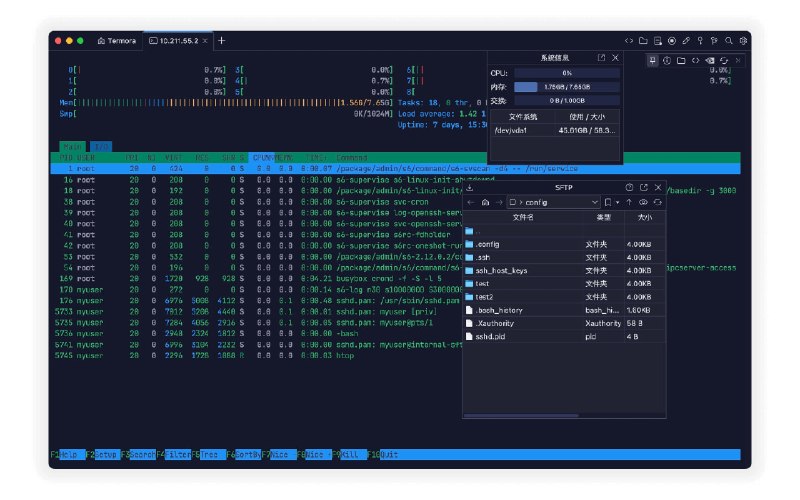Switch to htop Main tab
Image resolution: width=800 pixels, height=500 pixels.
(72, 147)
